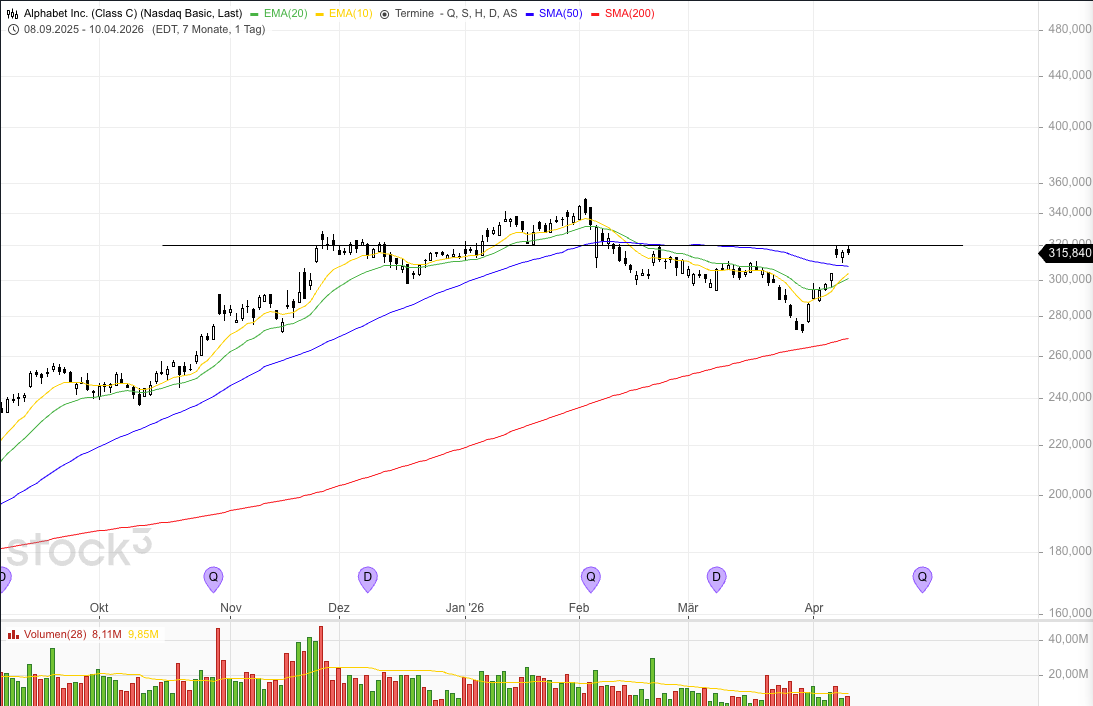Viewport: 1093px width, 706px height.
Task: Click the Mär month label on time axis
Action: tap(688, 608)
